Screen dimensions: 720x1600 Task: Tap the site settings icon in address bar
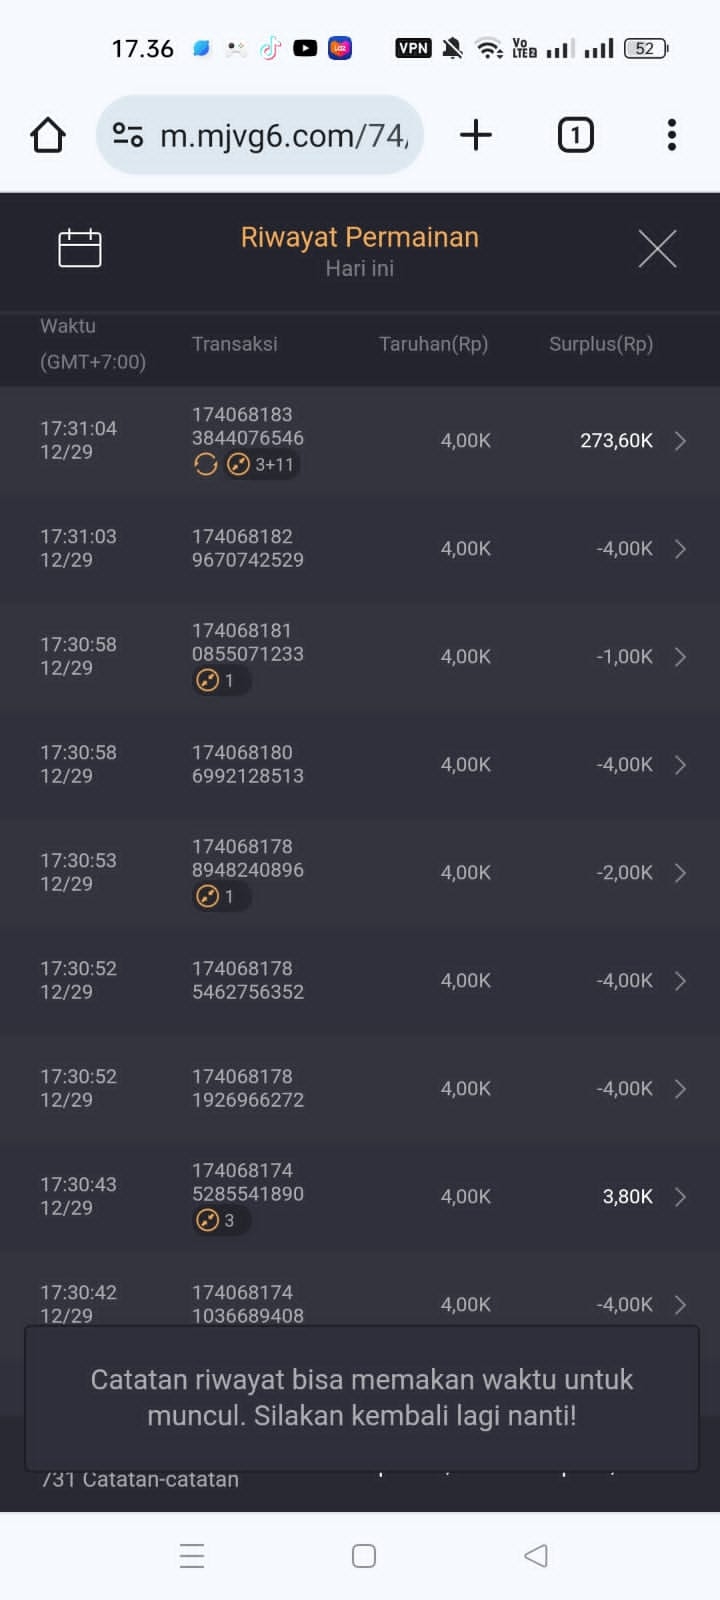(128, 135)
